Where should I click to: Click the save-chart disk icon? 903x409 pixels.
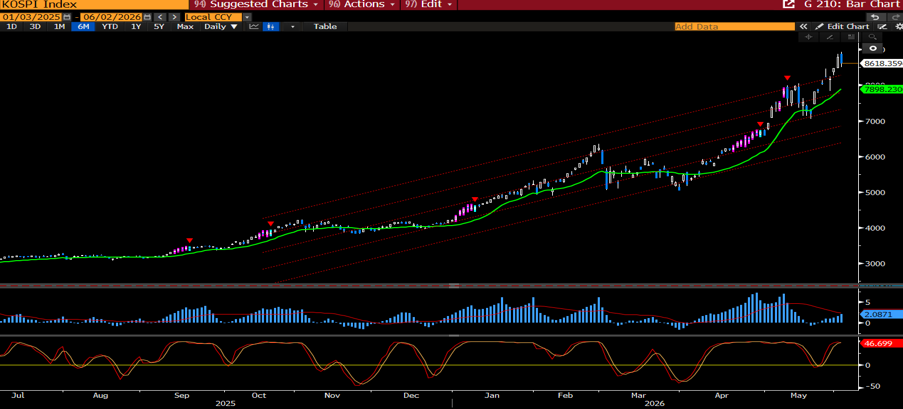851,37
